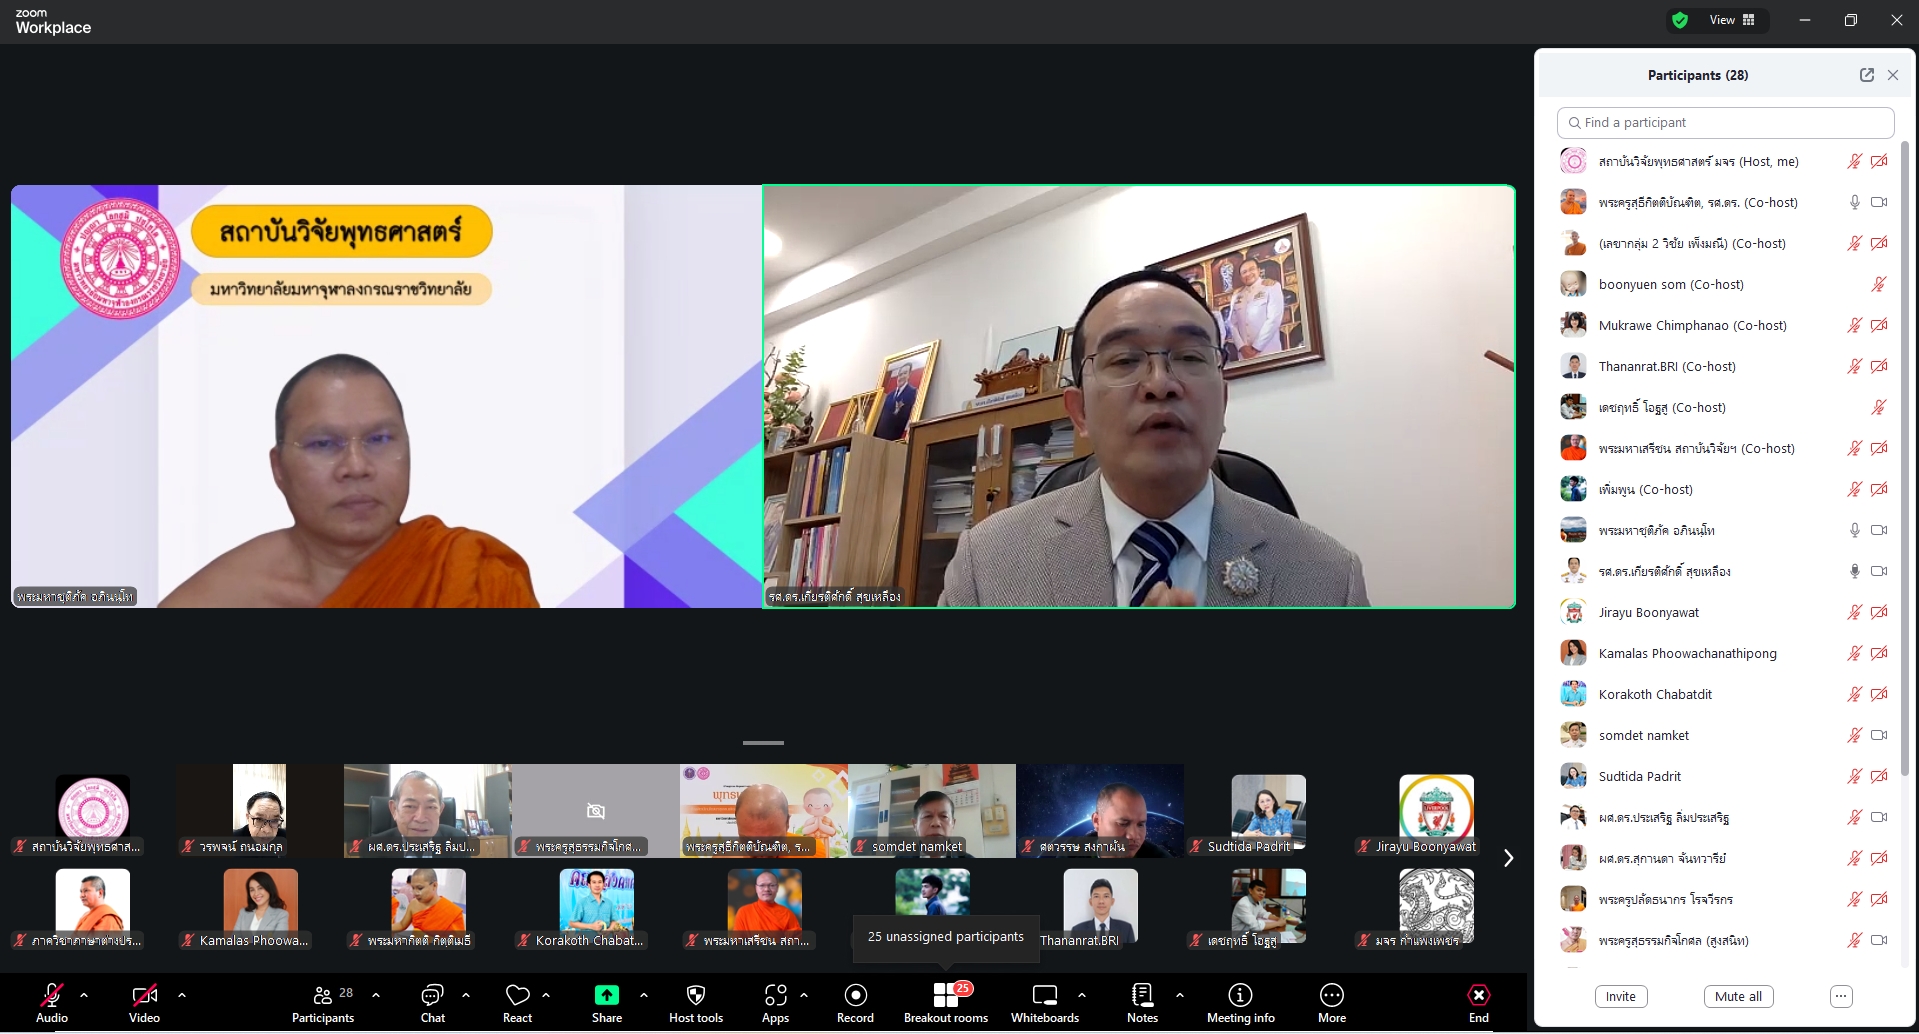This screenshot has height=1034, width=1919.
Task: Open the encryption shield status icon
Action: point(1680,20)
